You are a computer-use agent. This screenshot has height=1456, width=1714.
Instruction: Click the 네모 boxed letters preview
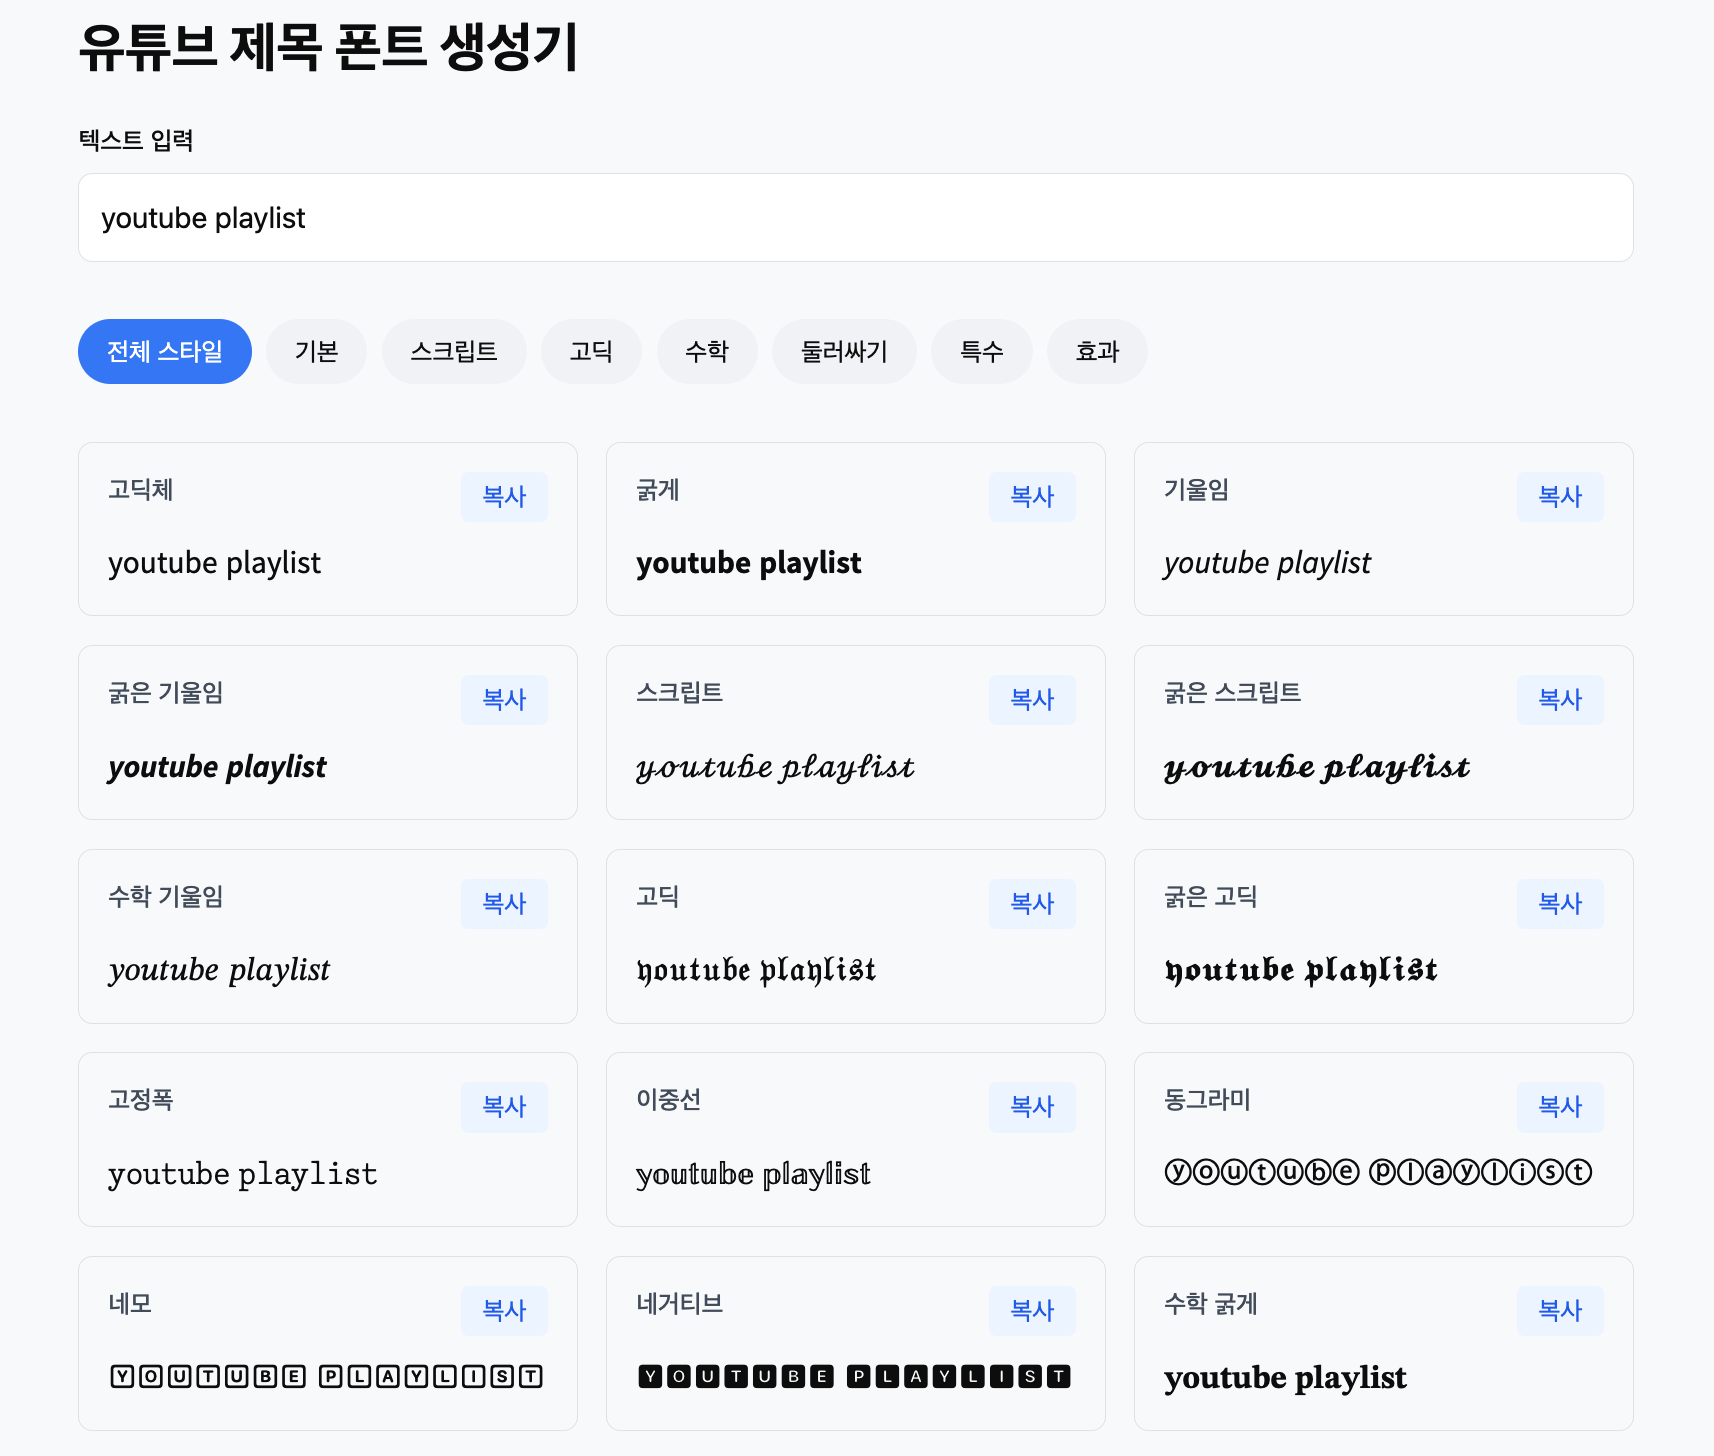click(326, 1377)
